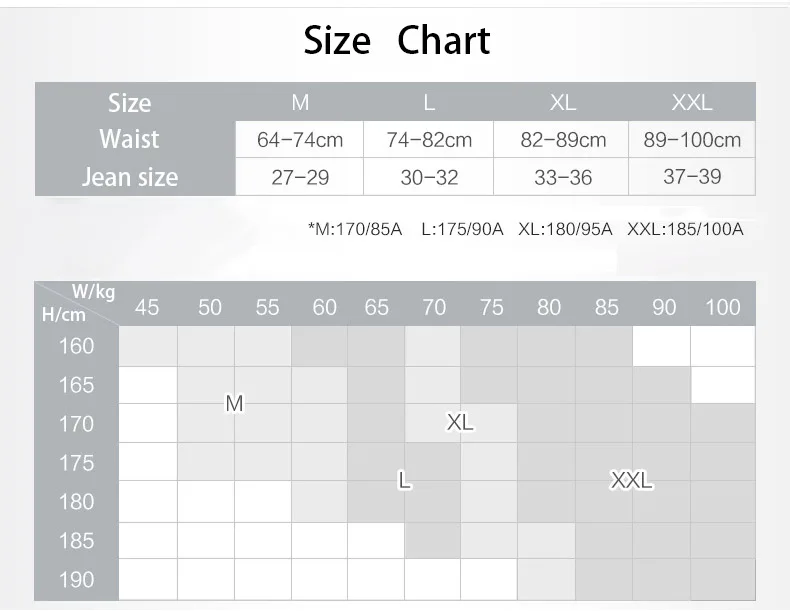Select the M size column header
The height and width of the screenshot is (611, 790).
click(300, 103)
